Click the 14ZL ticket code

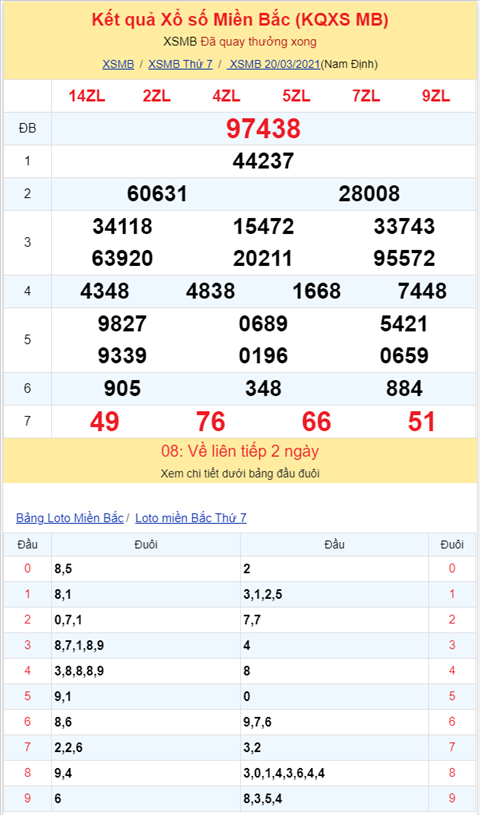point(87,96)
